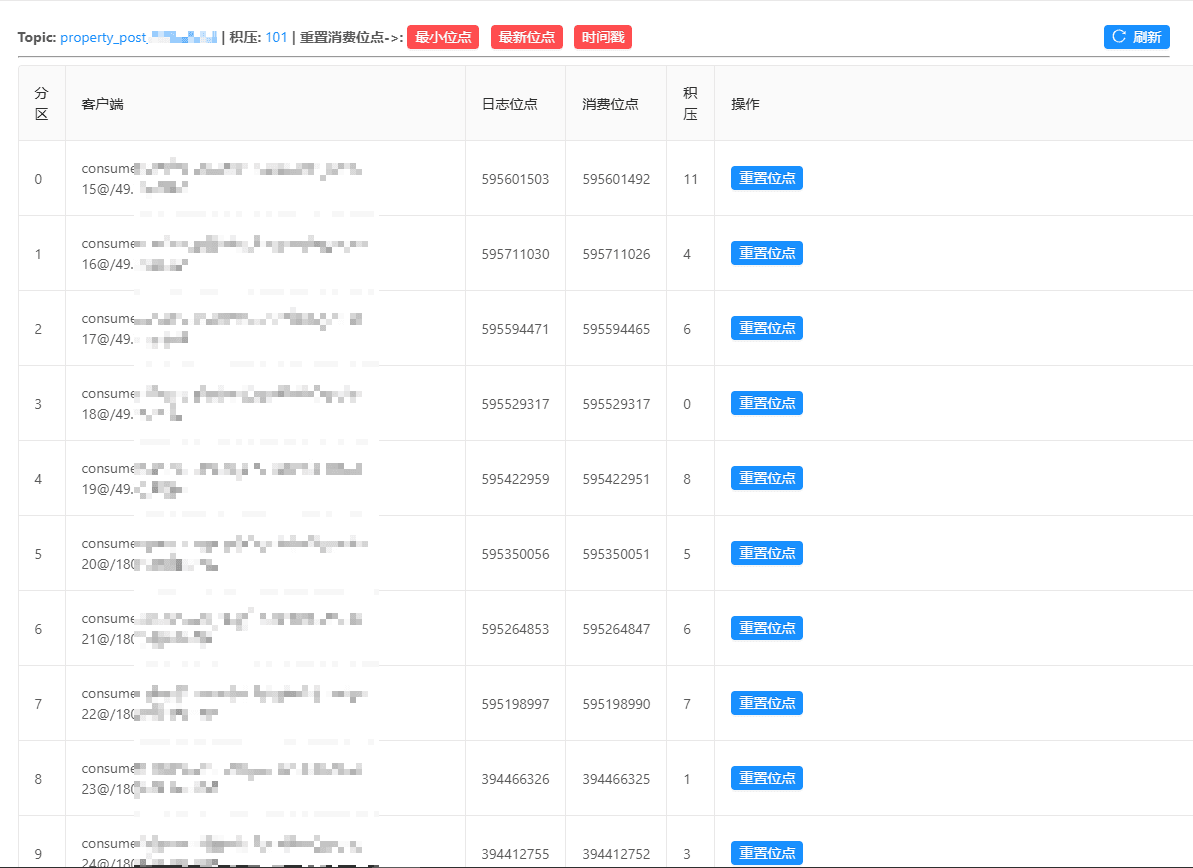Reset offset for partition 1
The image size is (1193, 868).
click(767, 253)
